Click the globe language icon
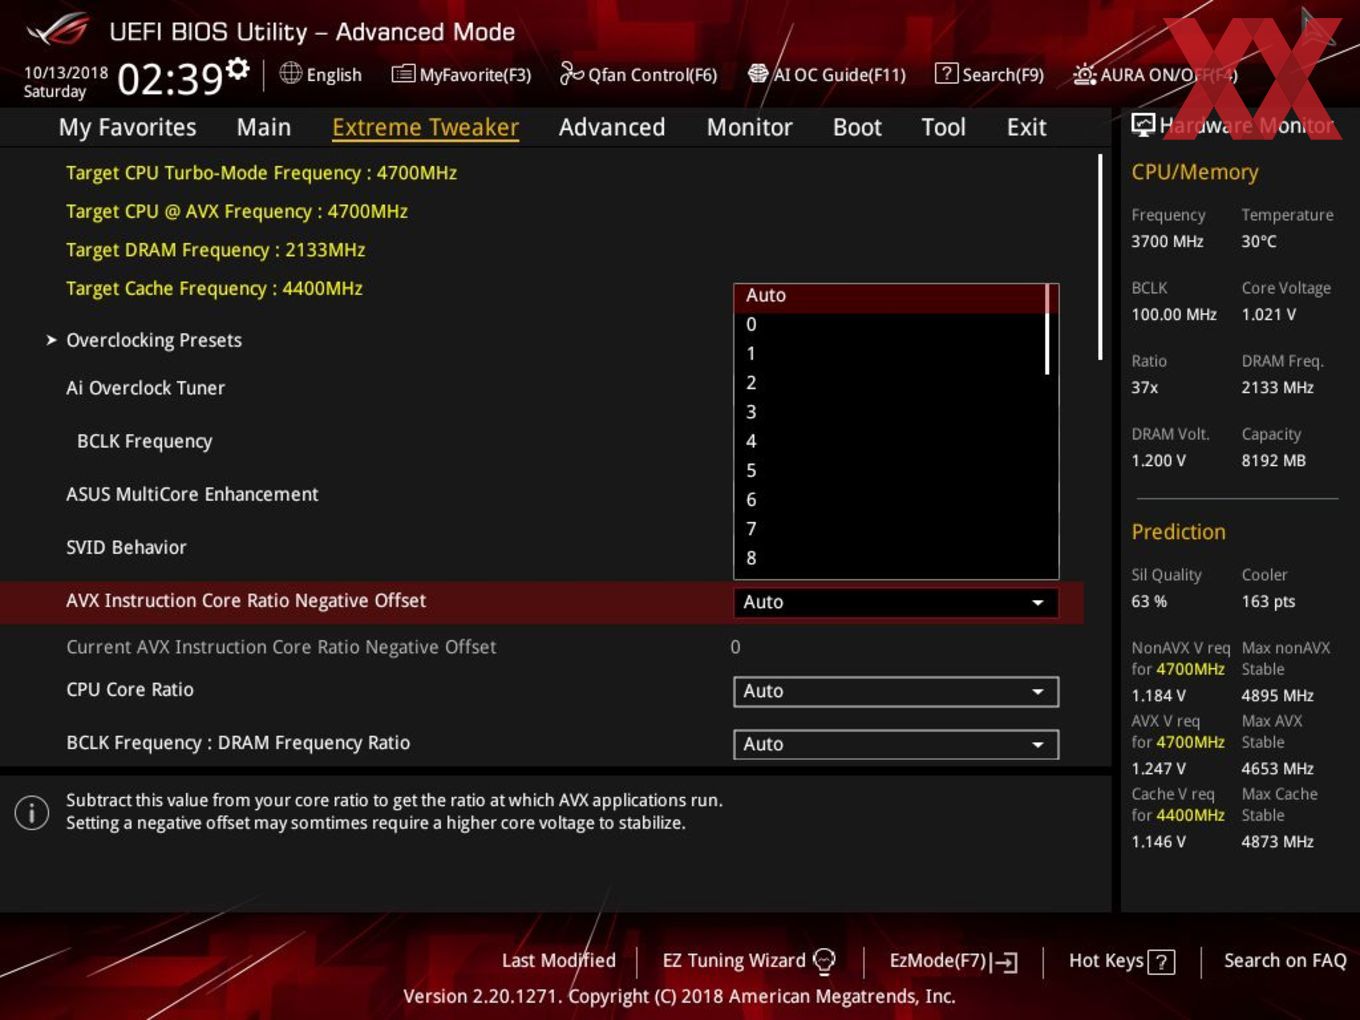Screen dimensions: 1360x1020 tap(290, 73)
